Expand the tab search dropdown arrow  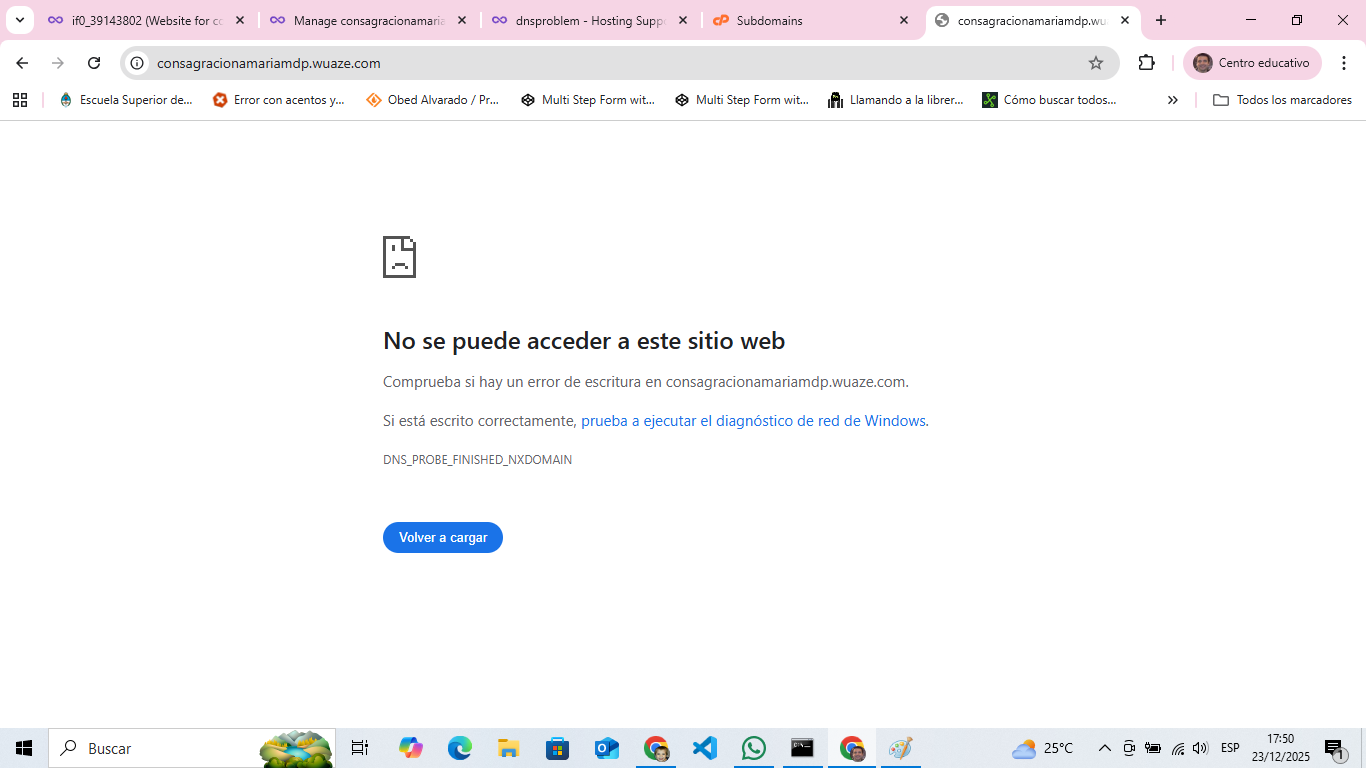tap(20, 20)
